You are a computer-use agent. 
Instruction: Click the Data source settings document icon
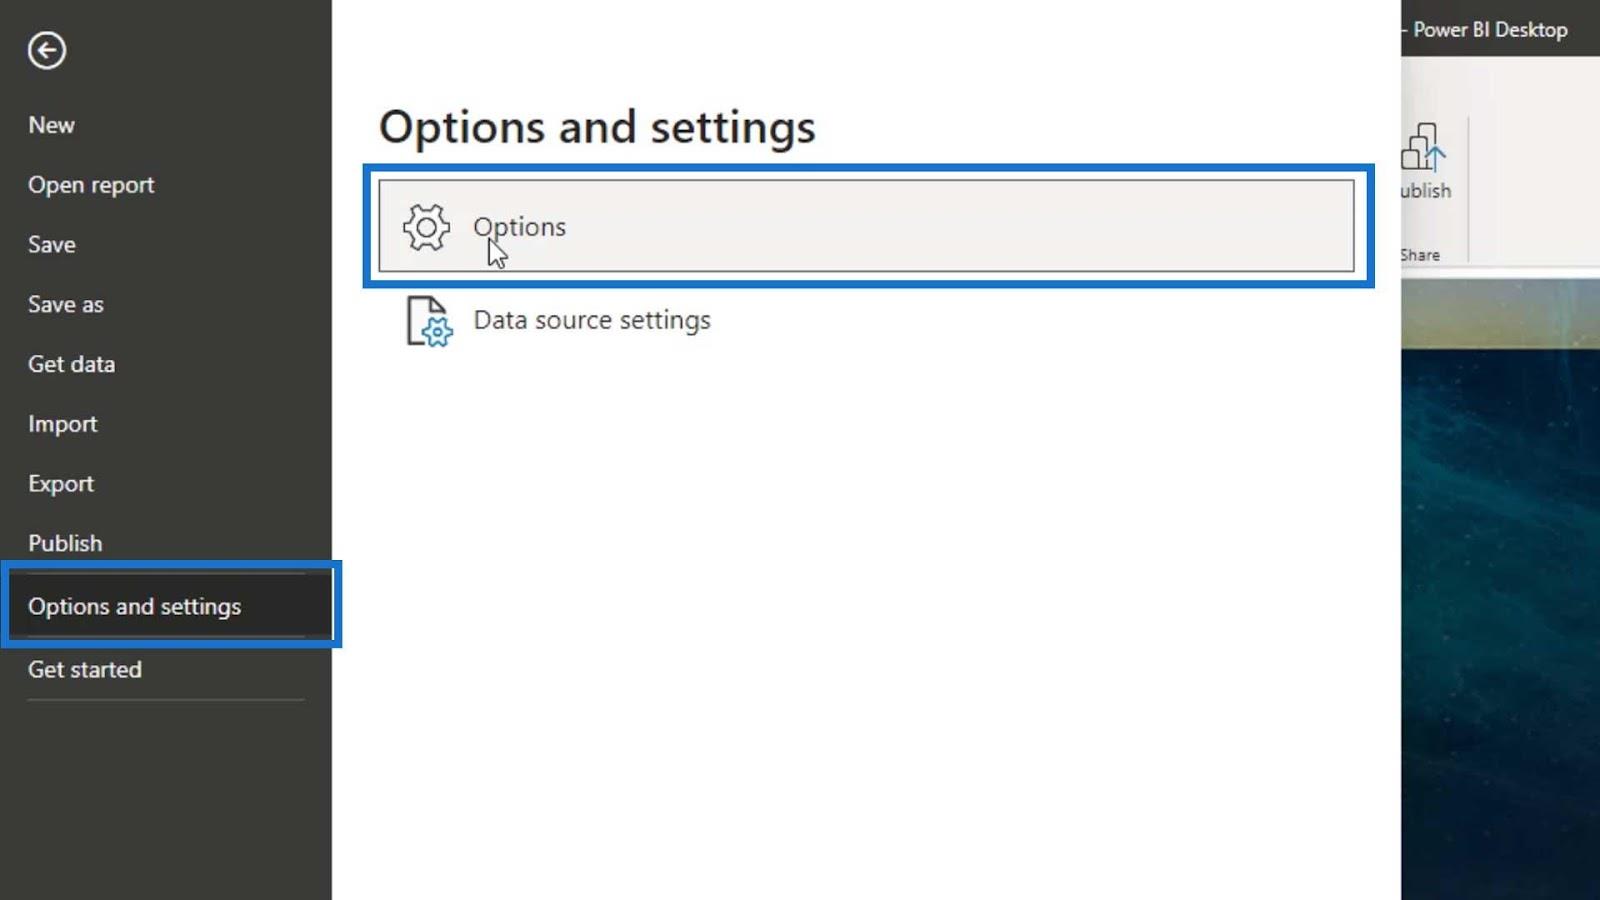tap(429, 321)
